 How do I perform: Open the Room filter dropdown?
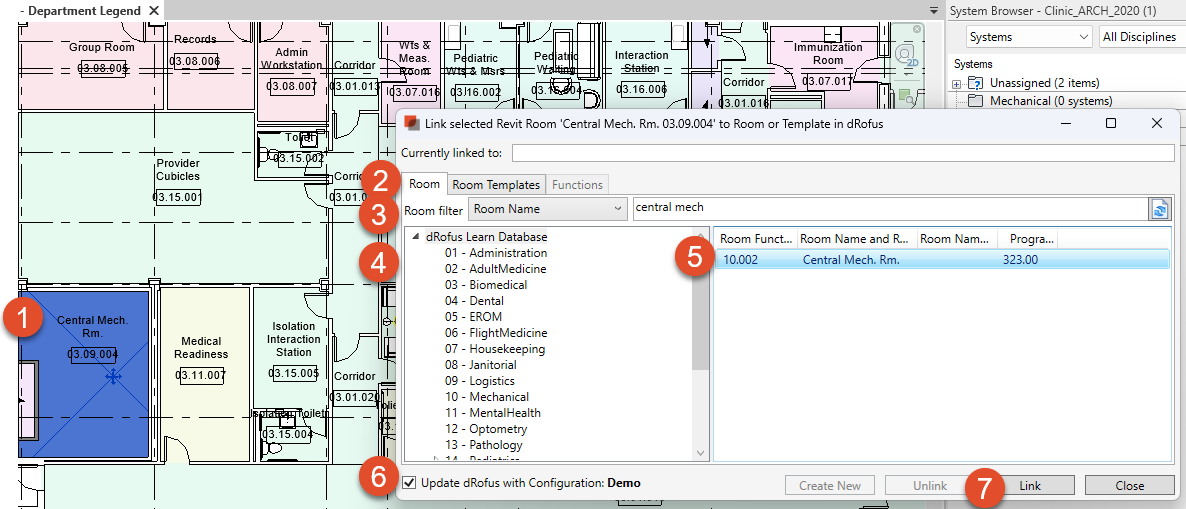[547, 209]
